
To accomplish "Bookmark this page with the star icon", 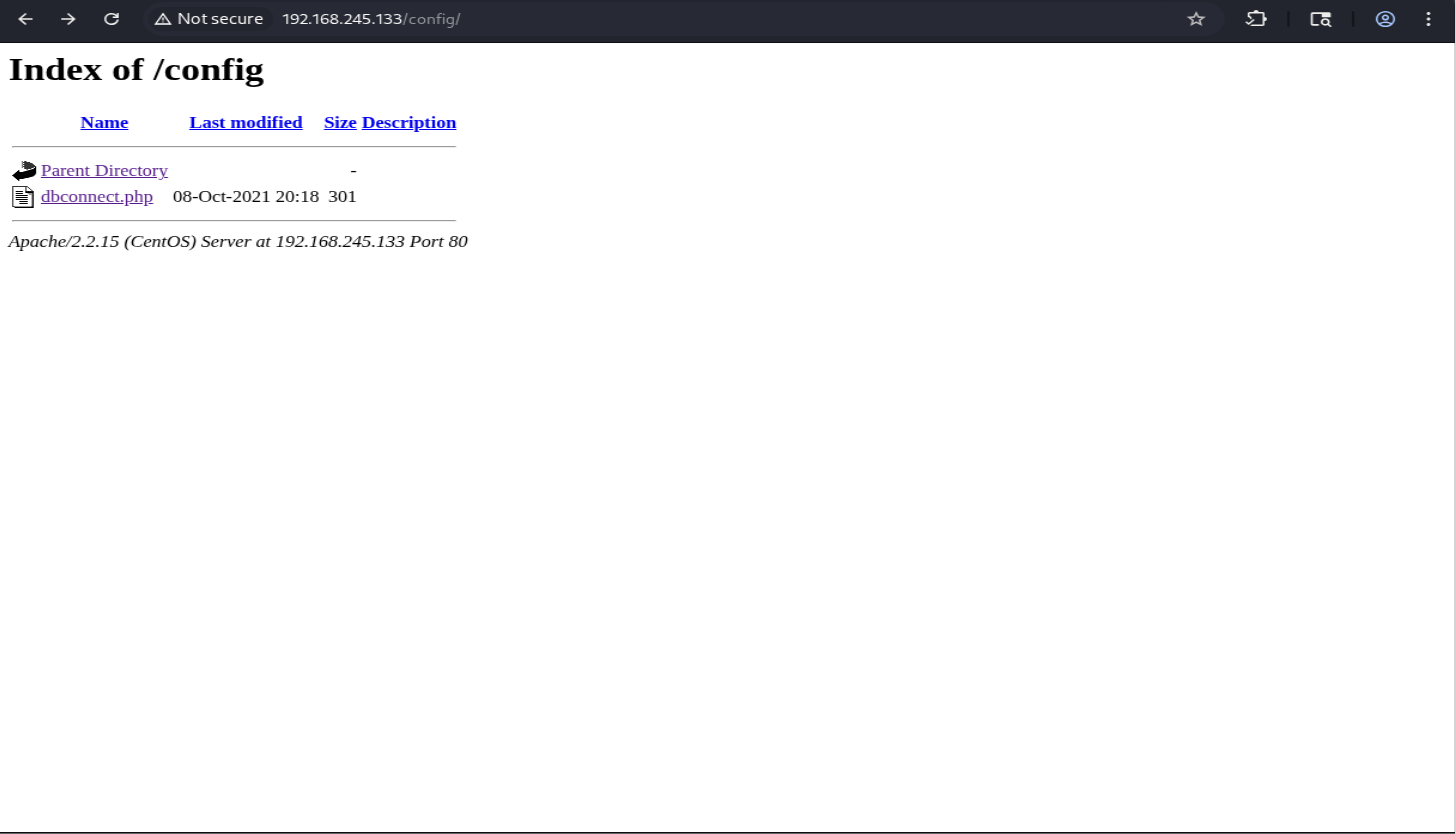I will pos(1196,19).
